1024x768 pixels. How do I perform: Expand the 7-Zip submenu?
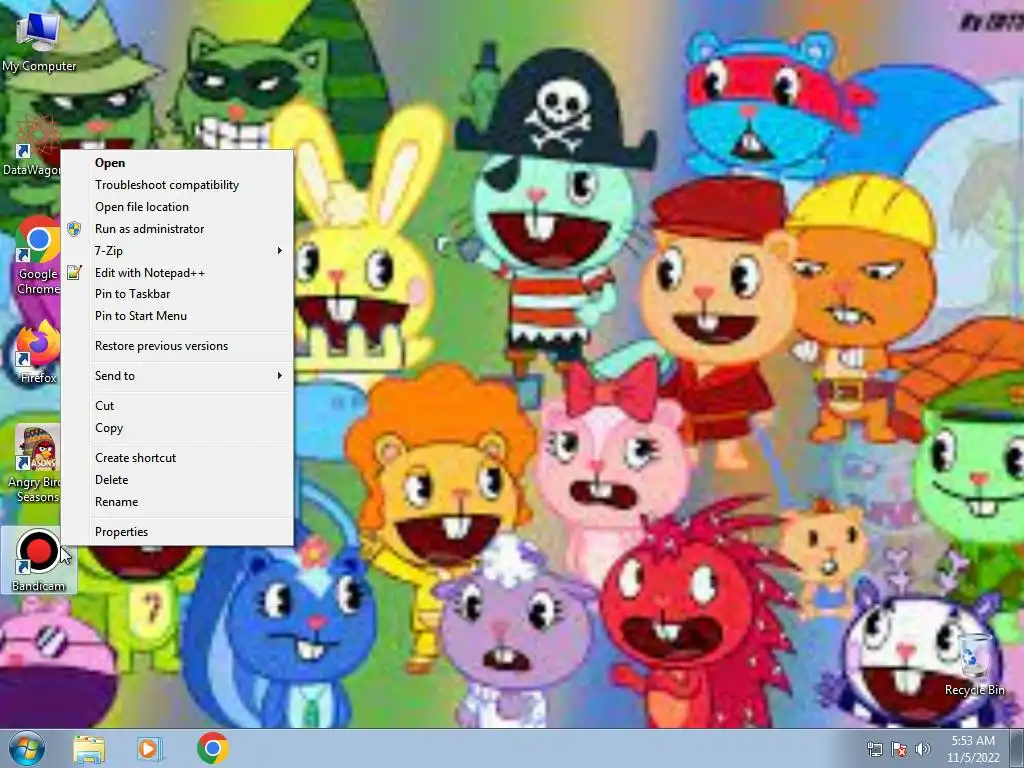click(x=178, y=251)
